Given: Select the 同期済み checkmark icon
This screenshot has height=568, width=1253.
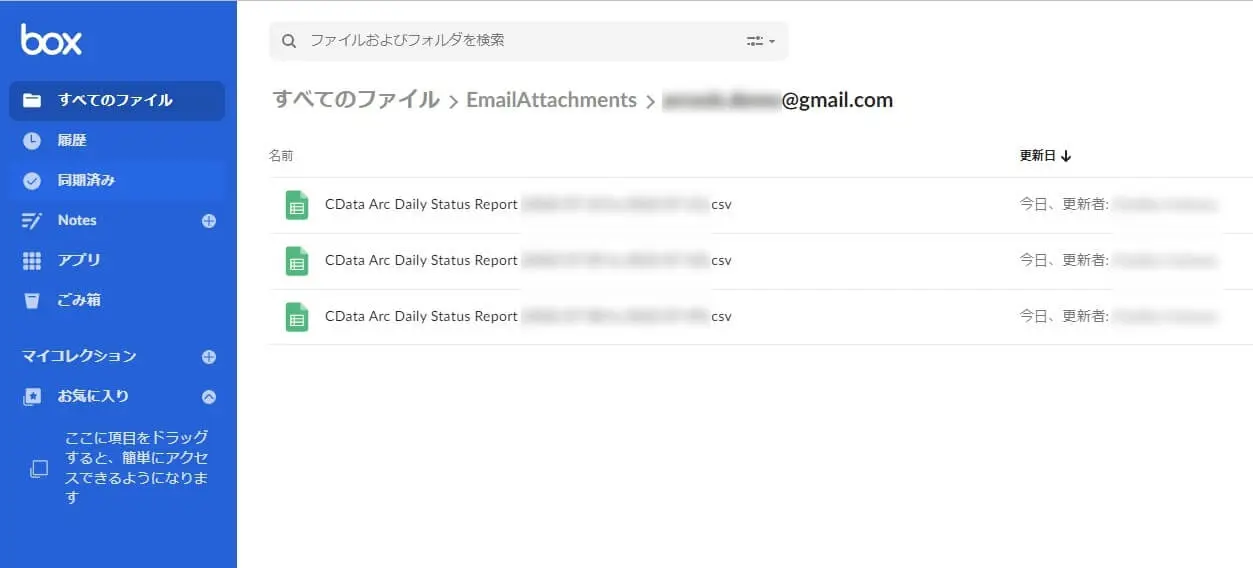Looking at the screenshot, I should coord(32,181).
